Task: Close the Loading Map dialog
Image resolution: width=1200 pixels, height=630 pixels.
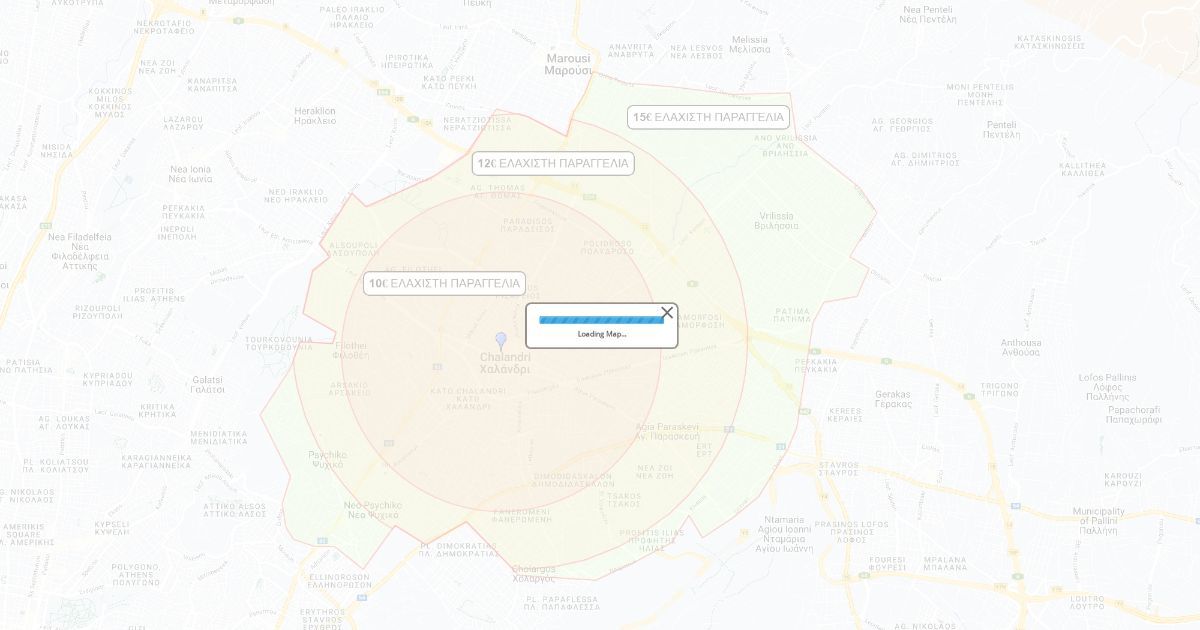Action: [667, 313]
